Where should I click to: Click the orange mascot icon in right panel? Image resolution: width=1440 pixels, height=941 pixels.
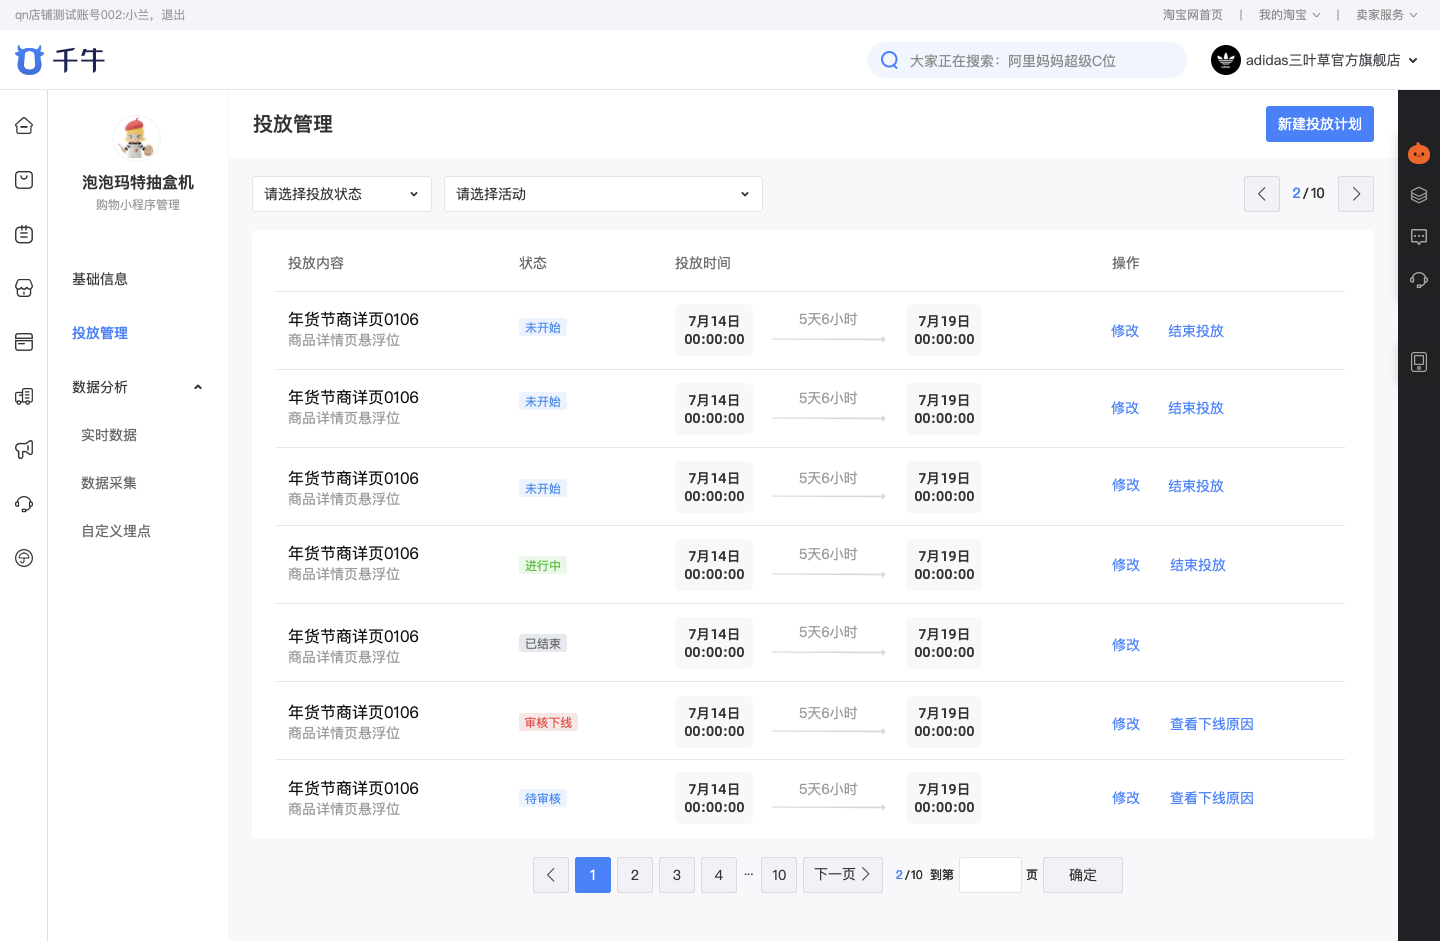(x=1418, y=153)
